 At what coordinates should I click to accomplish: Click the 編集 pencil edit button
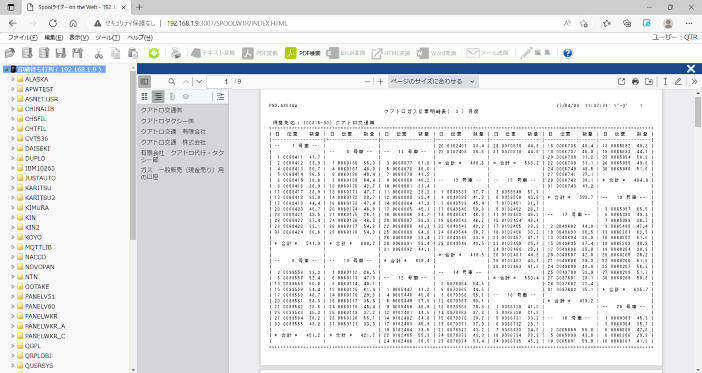tap(535, 53)
